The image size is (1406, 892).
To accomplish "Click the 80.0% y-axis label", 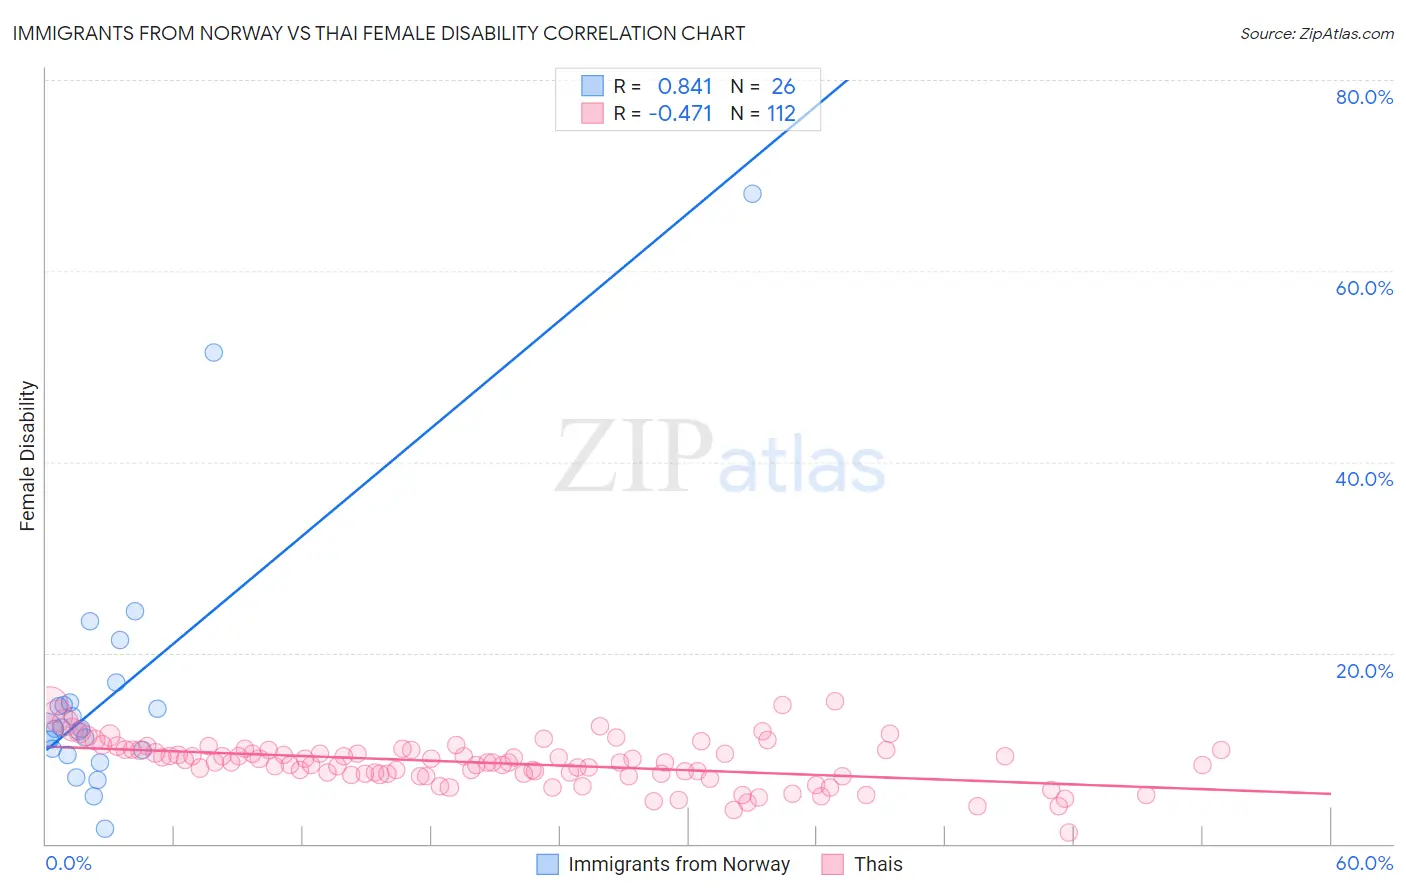I will click(1364, 97).
